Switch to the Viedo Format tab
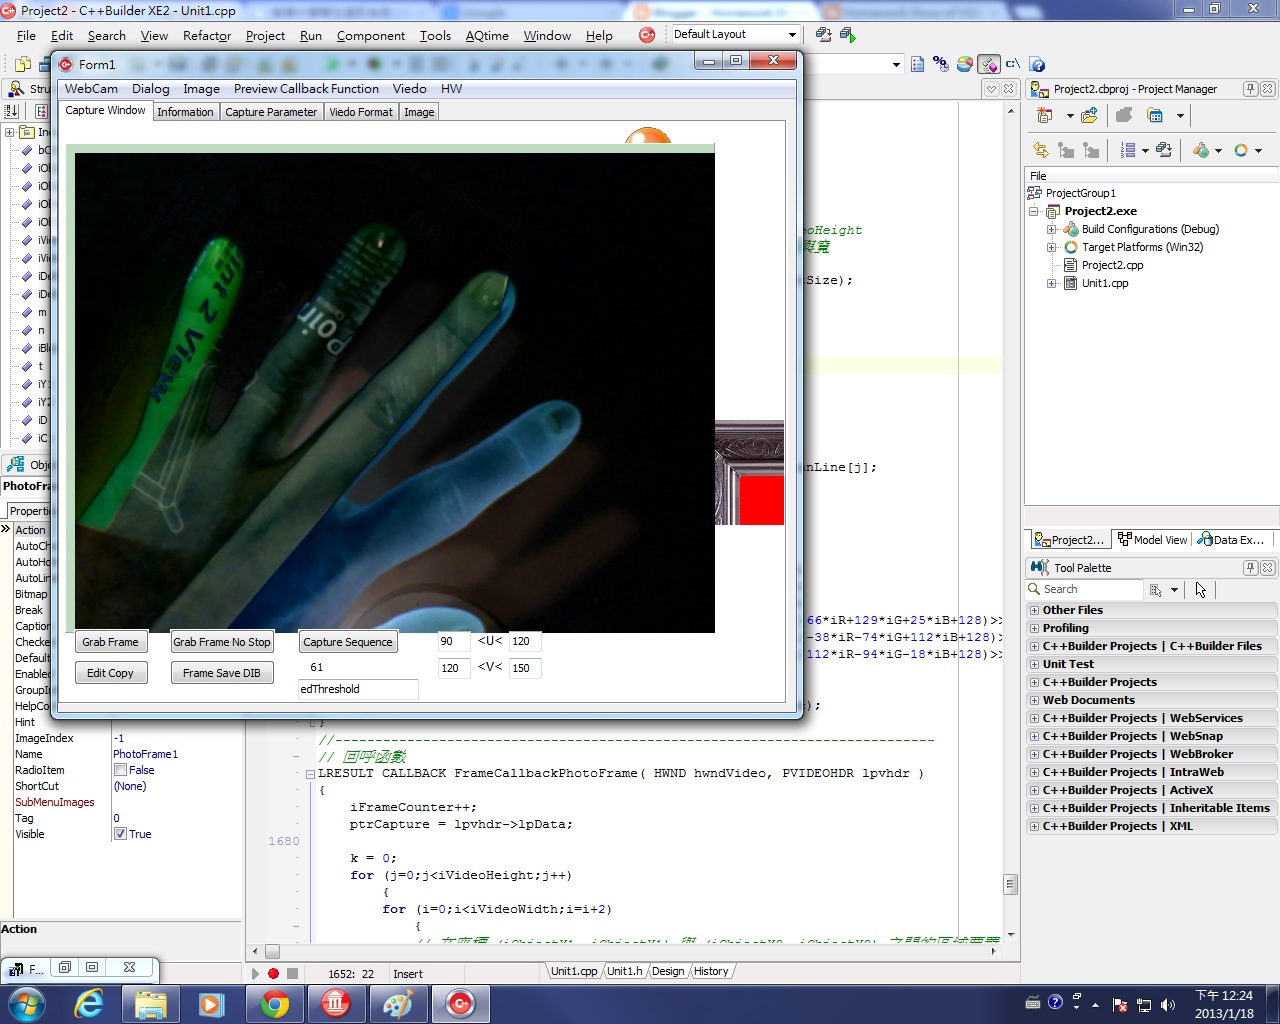Image resolution: width=1280 pixels, height=1024 pixels. [361, 112]
